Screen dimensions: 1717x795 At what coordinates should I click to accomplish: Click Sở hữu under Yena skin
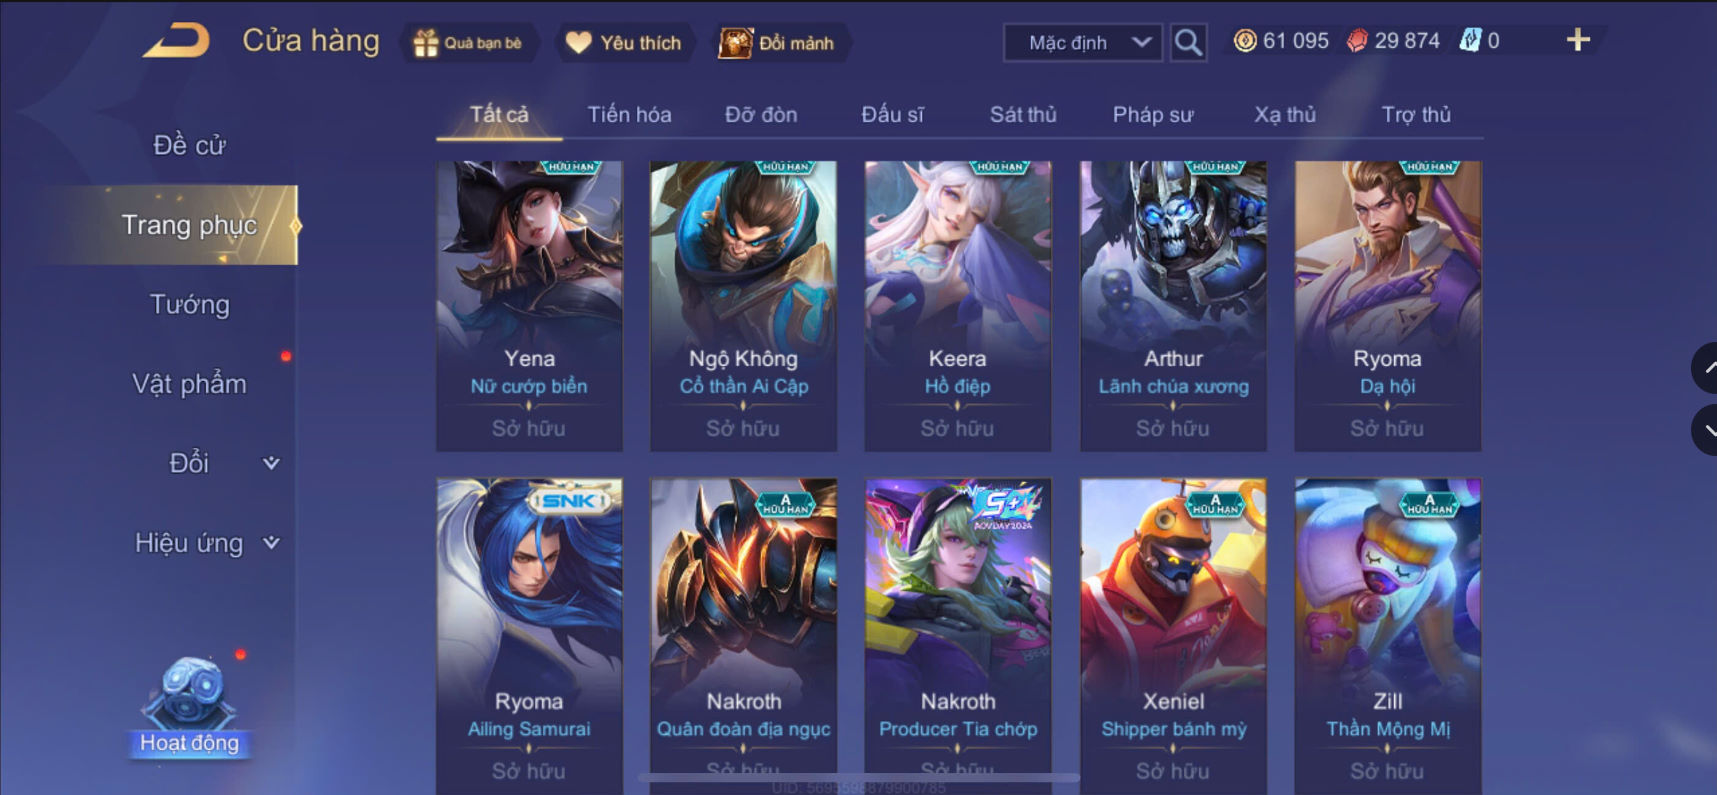tap(529, 428)
